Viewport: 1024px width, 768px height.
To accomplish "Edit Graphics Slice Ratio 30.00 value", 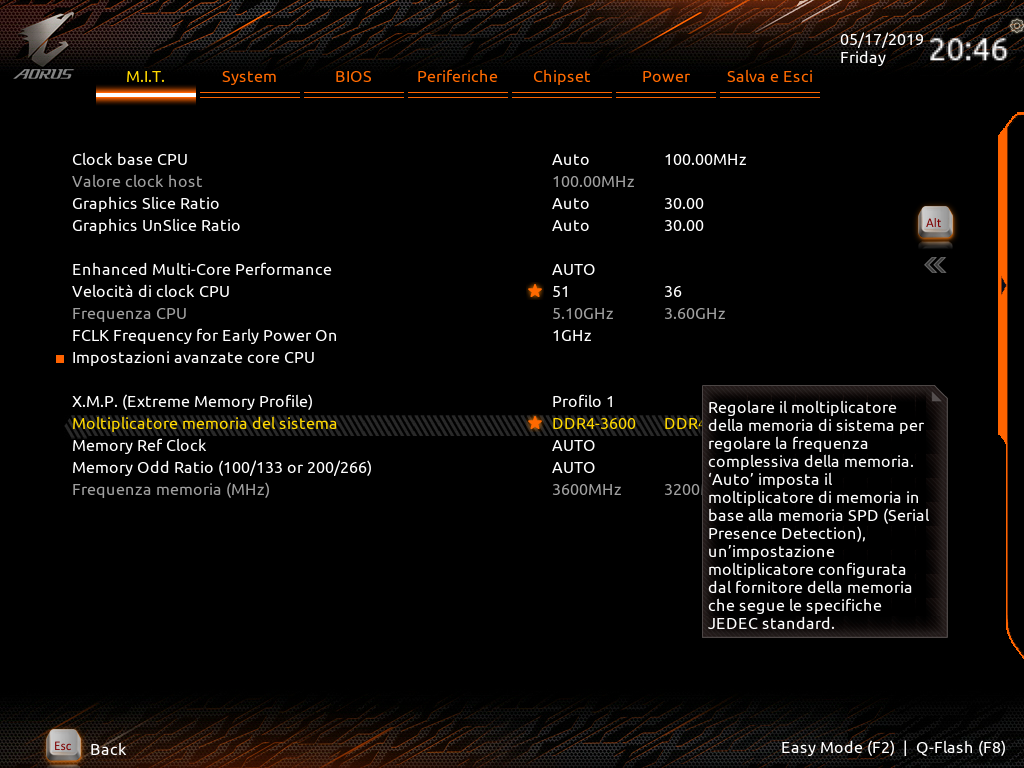I will coord(684,204).
